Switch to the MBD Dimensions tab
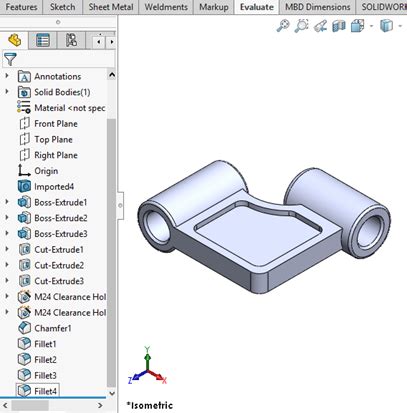Image resolution: width=407 pixels, height=413 pixels. coord(318,7)
